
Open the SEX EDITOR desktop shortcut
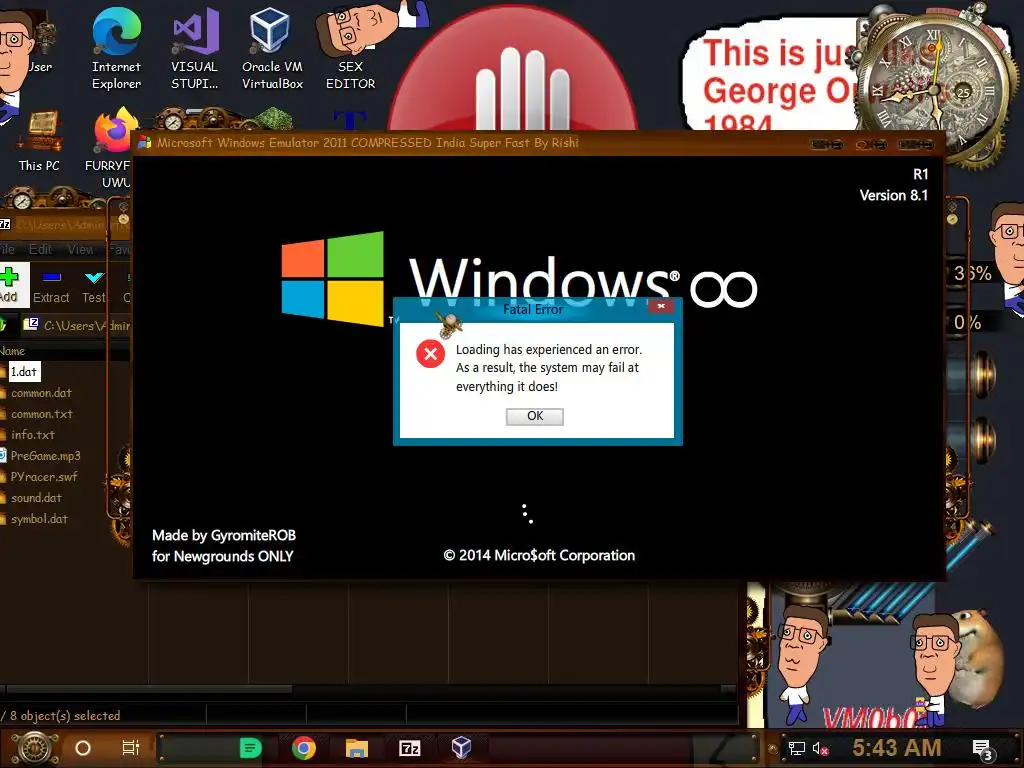[x=351, y=50]
